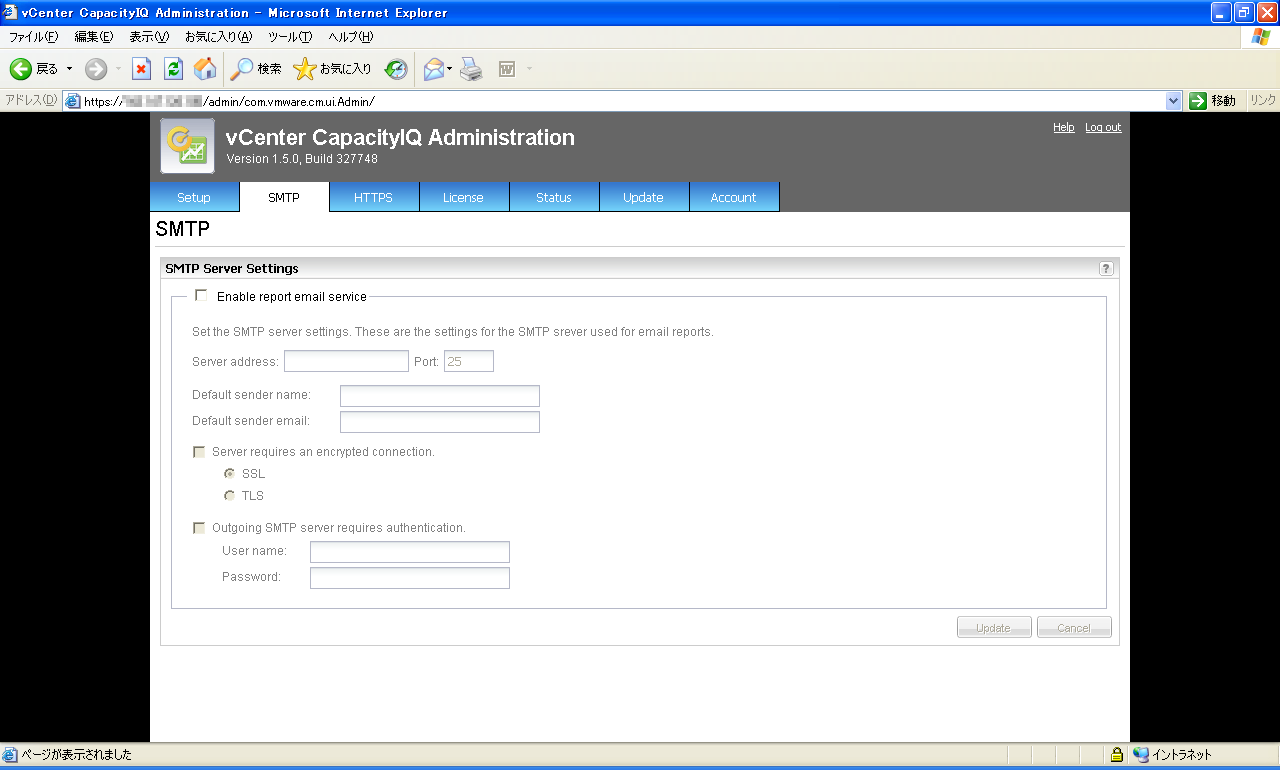This screenshot has width=1280, height=770.
Task: Toggle Outgoing SMTP server requires authentication
Action: pos(199,528)
